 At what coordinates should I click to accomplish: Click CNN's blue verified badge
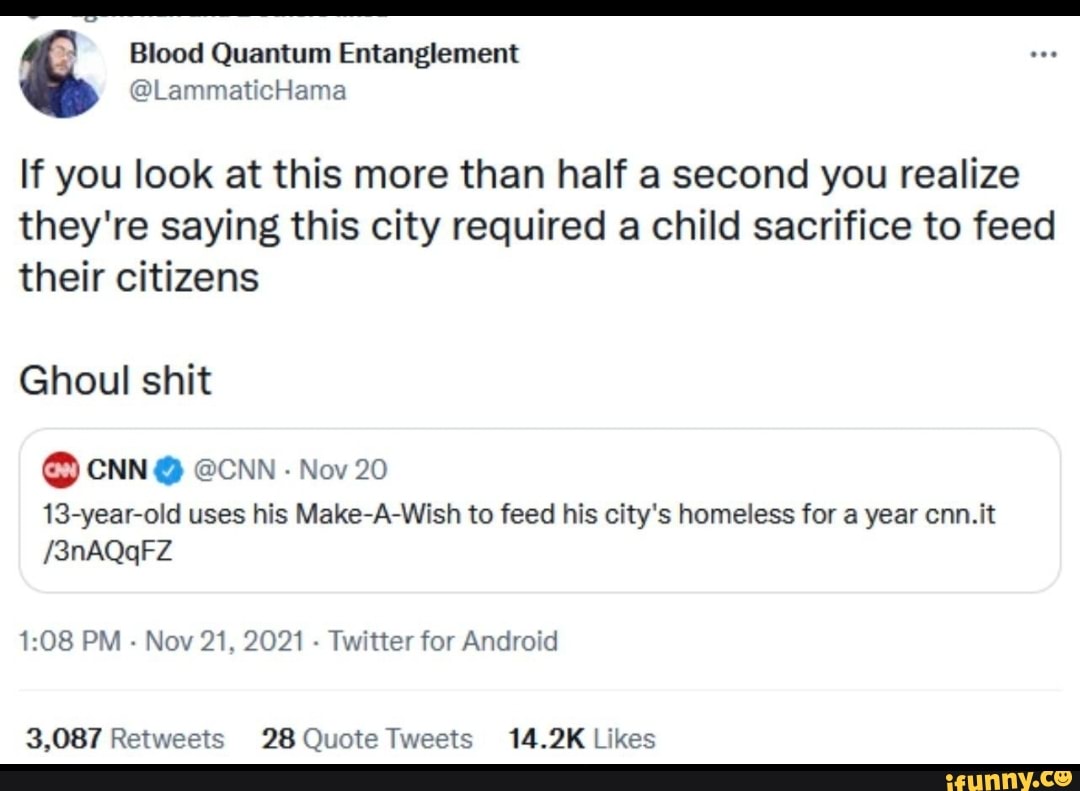[170, 470]
